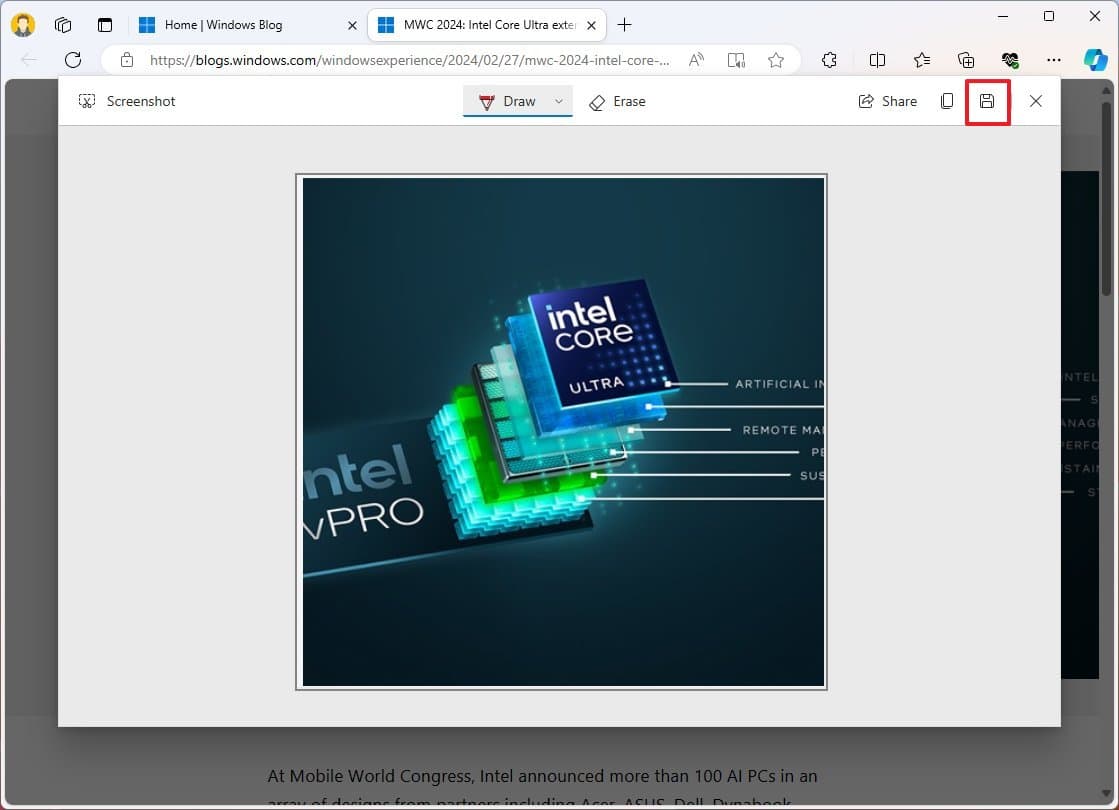This screenshot has height=810, width=1119.
Task: Save the captured screenshot
Action: [987, 101]
